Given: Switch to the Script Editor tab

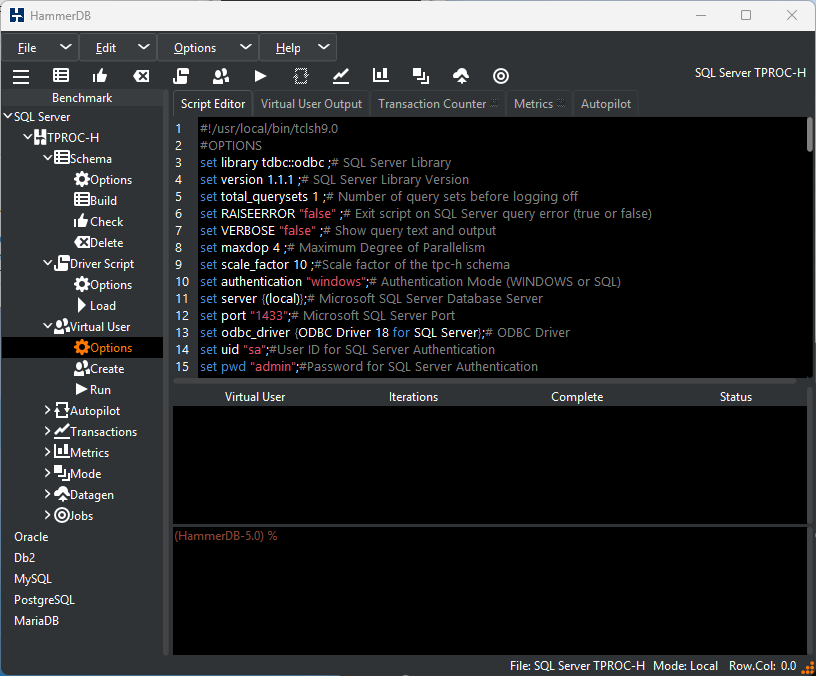Looking at the screenshot, I should click(213, 104).
